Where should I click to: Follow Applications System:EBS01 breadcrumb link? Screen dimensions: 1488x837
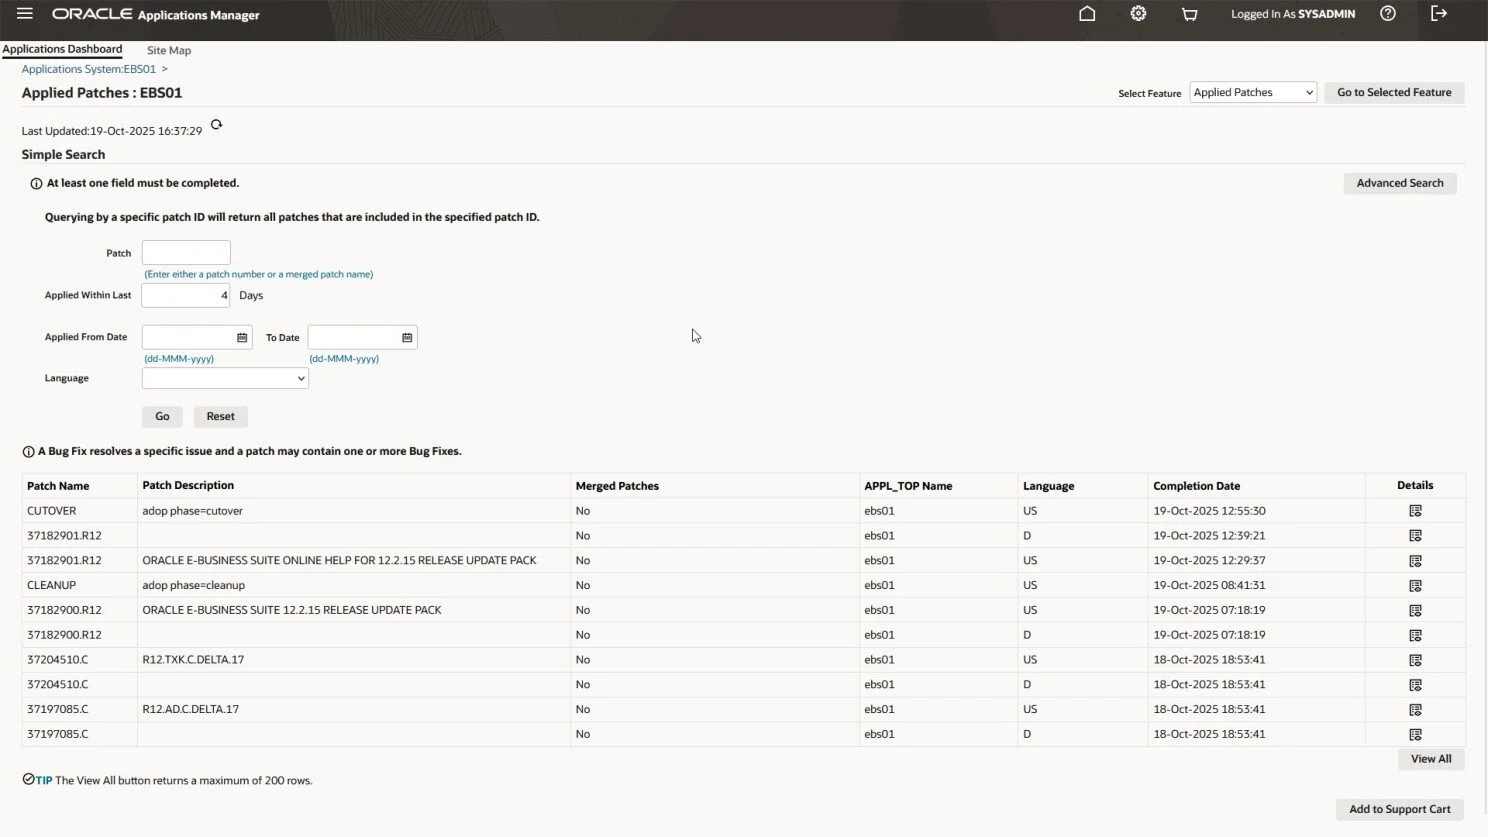click(x=89, y=69)
